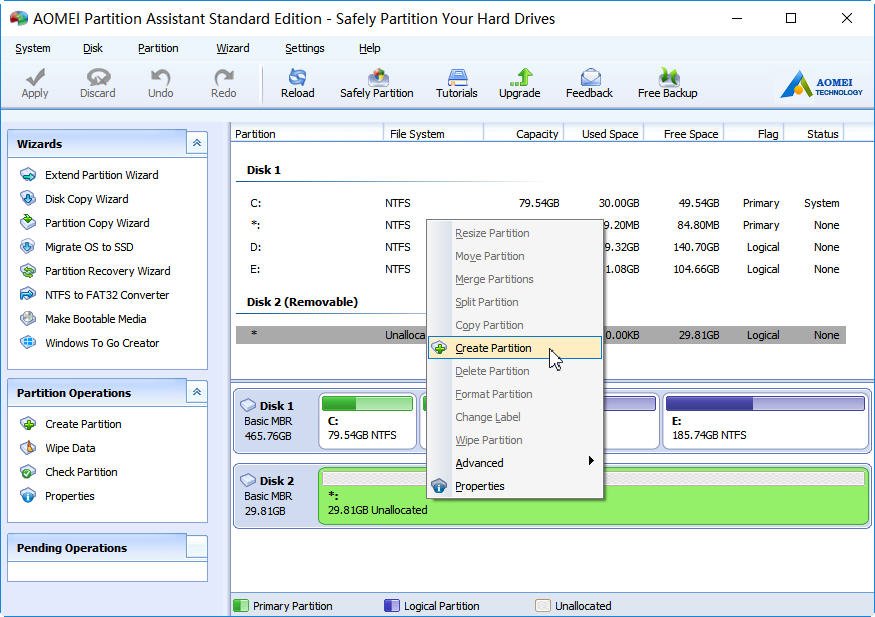Open the Settings menu

305,49
